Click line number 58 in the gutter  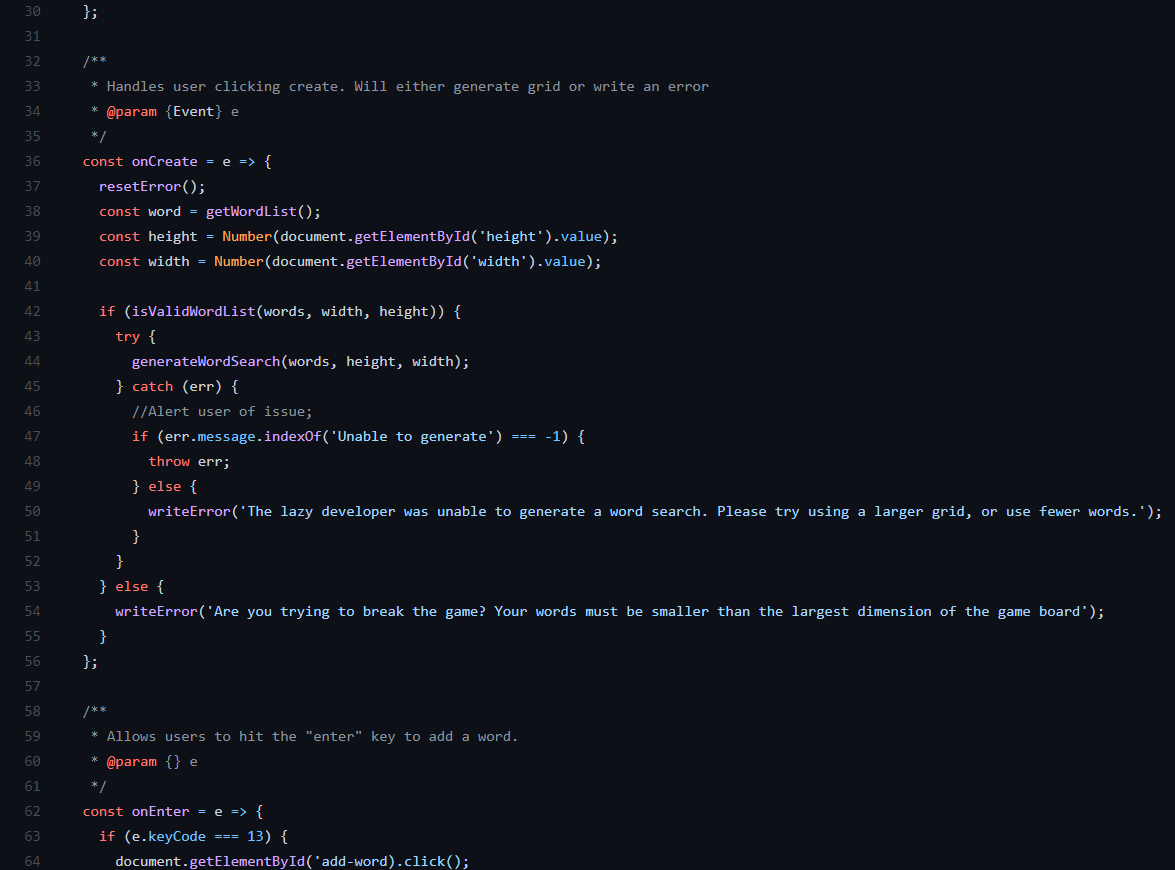point(32,711)
